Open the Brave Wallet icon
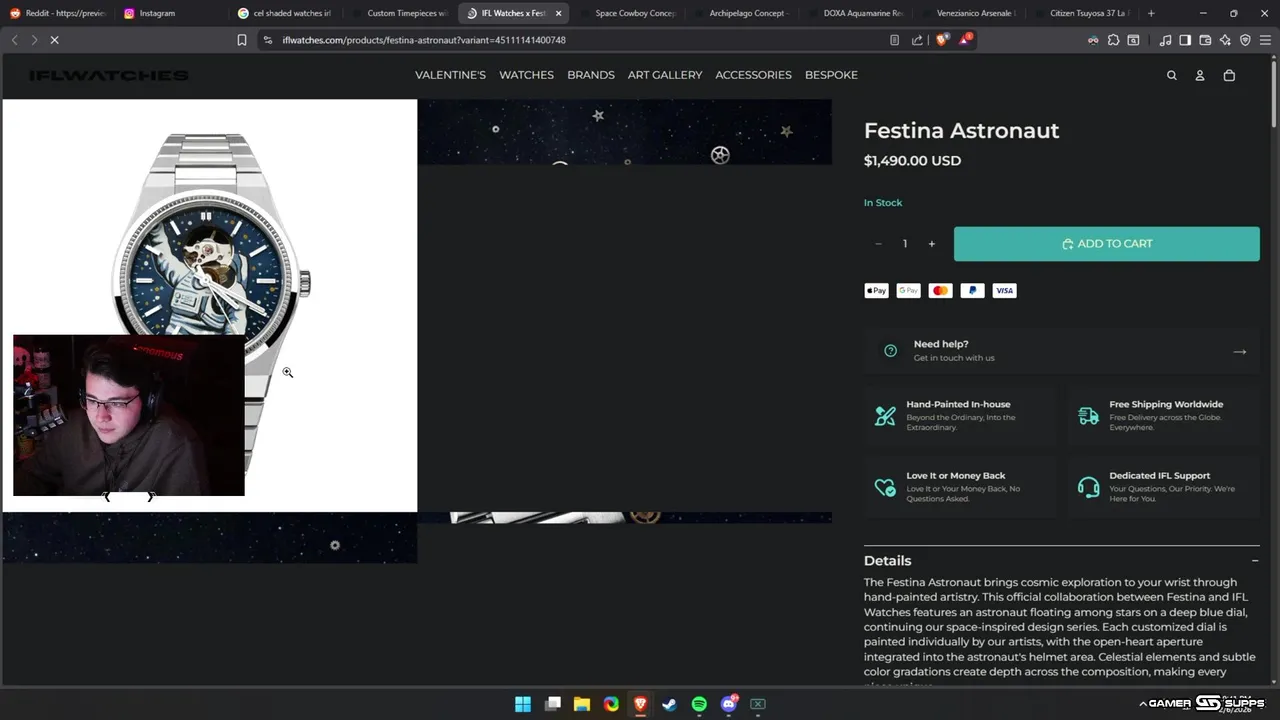The height and width of the screenshot is (720, 1280). [1205, 40]
